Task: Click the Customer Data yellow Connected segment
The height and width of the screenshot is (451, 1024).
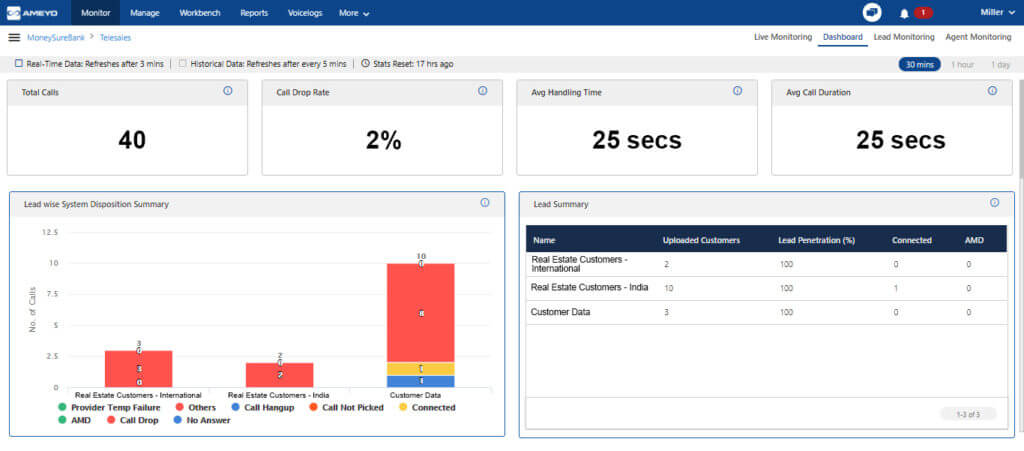Action: tap(421, 369)
